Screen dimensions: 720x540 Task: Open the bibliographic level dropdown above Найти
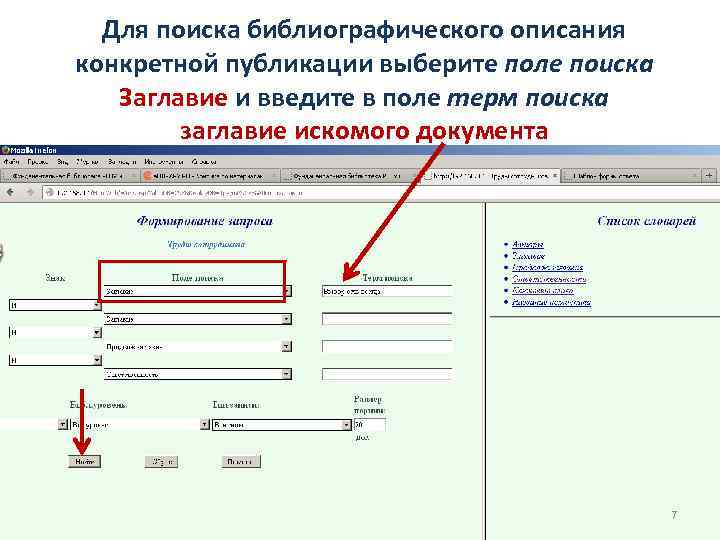[x=140, y=425]
